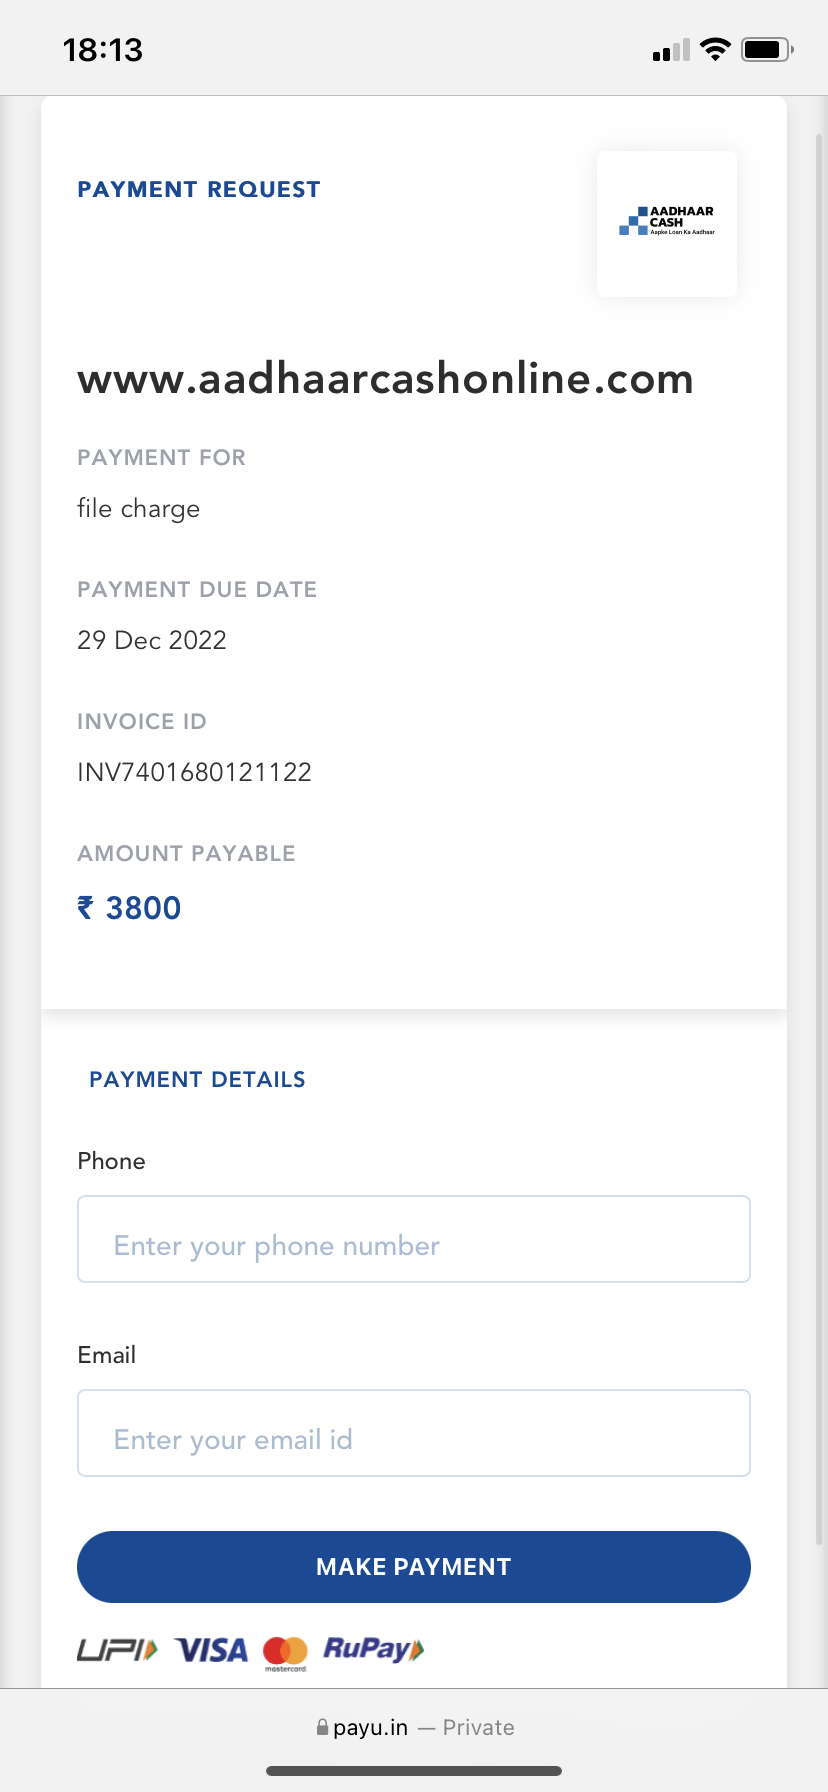
Task: Click the VISA card logo
Action: coord(211,1649)
